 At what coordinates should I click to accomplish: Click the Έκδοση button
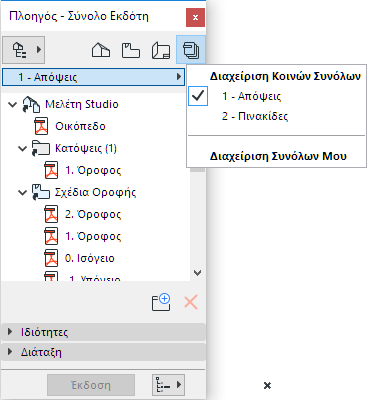(91, 385)
